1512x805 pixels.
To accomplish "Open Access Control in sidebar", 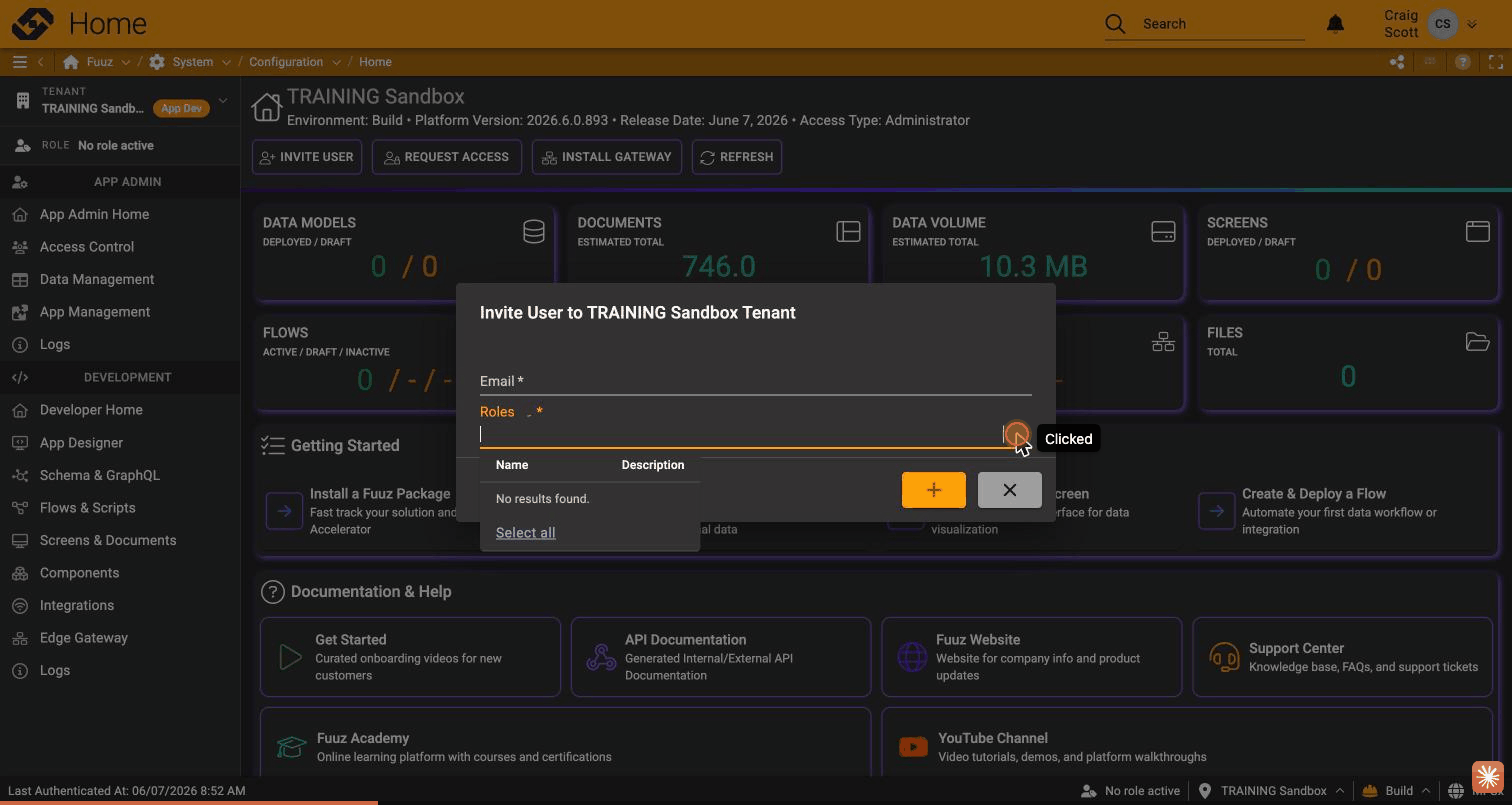I will (87, 247).
